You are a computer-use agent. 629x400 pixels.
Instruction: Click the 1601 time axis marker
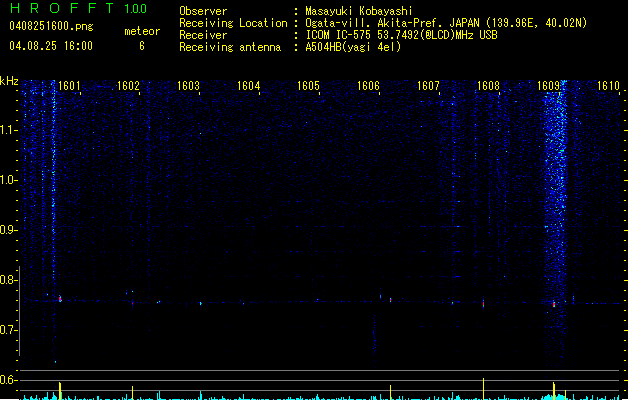69,86
